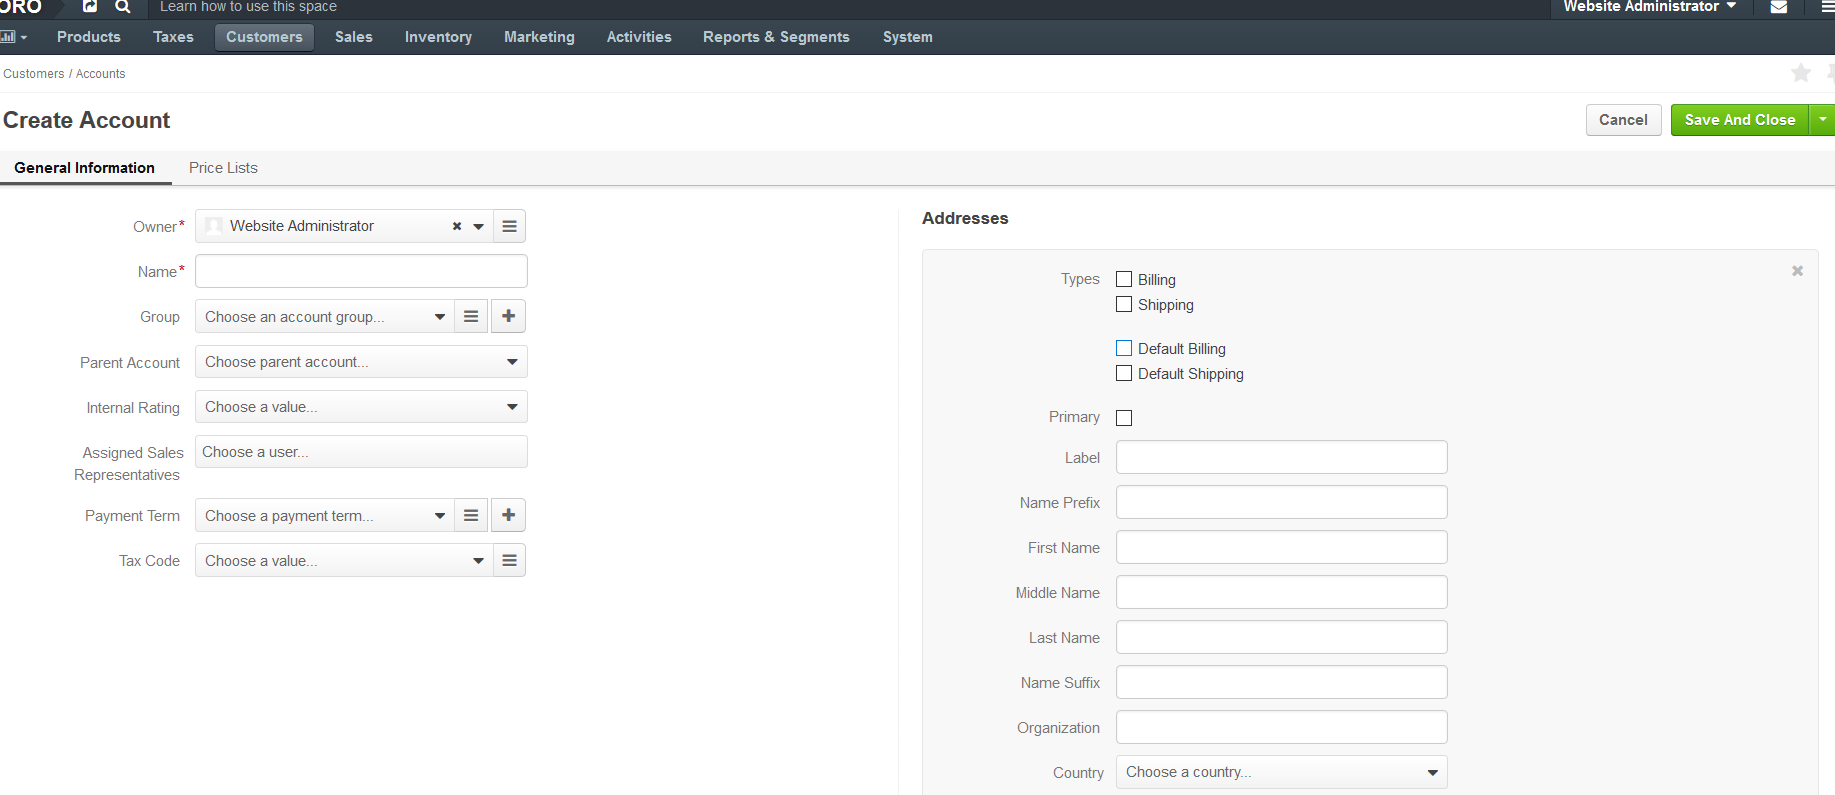Focus the Middle Name input field
This screenshot has height=795, width=1835.
(1281, 592)
